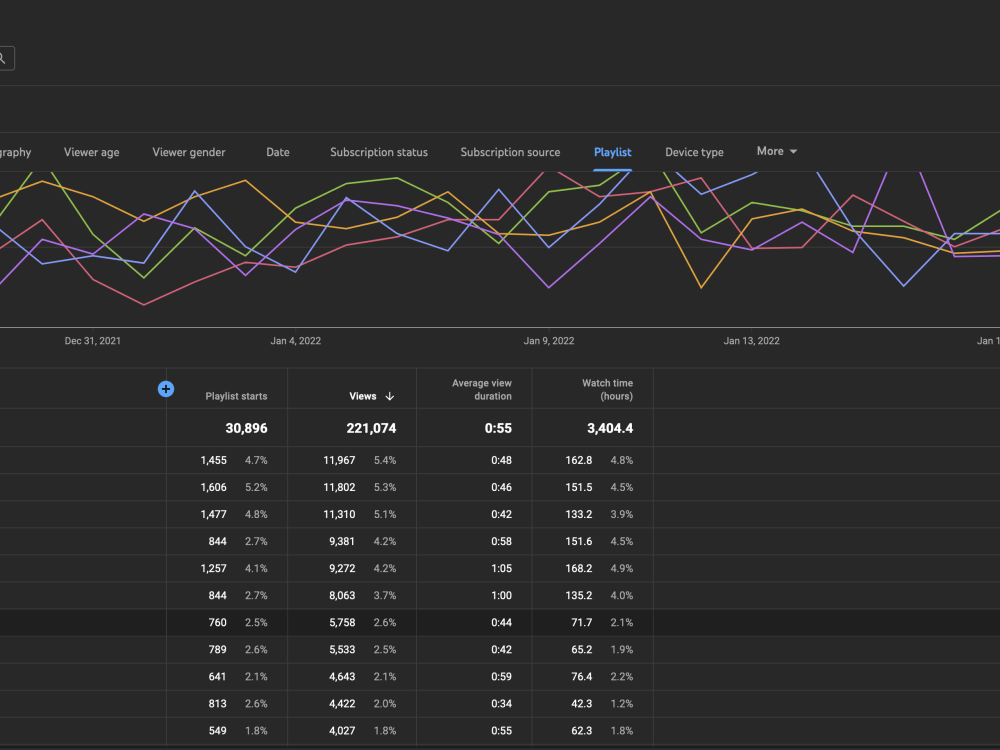Switch to the Viewer age tab

(x=91, y=152)
